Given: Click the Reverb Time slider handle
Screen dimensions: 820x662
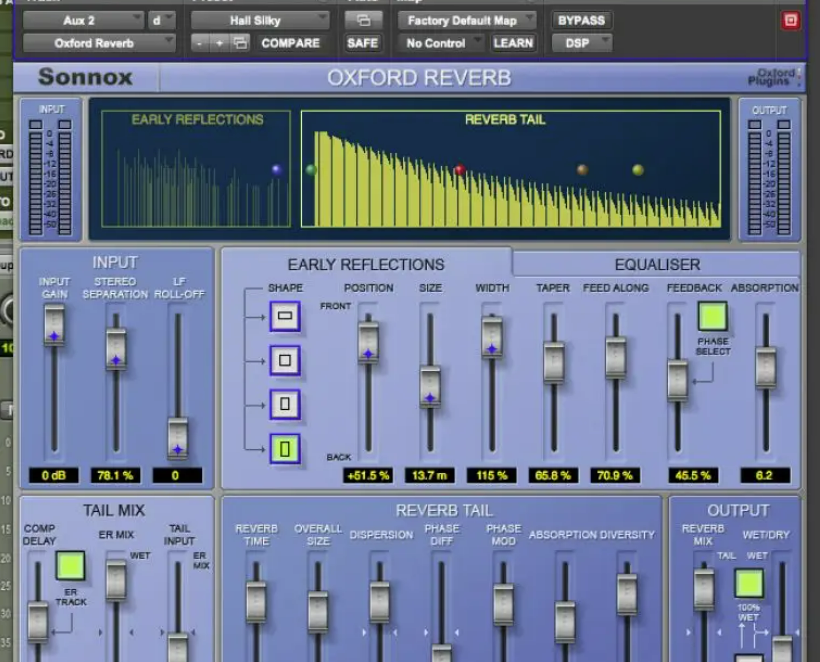Looking at the screenshot, I should (x=256, y=602).
